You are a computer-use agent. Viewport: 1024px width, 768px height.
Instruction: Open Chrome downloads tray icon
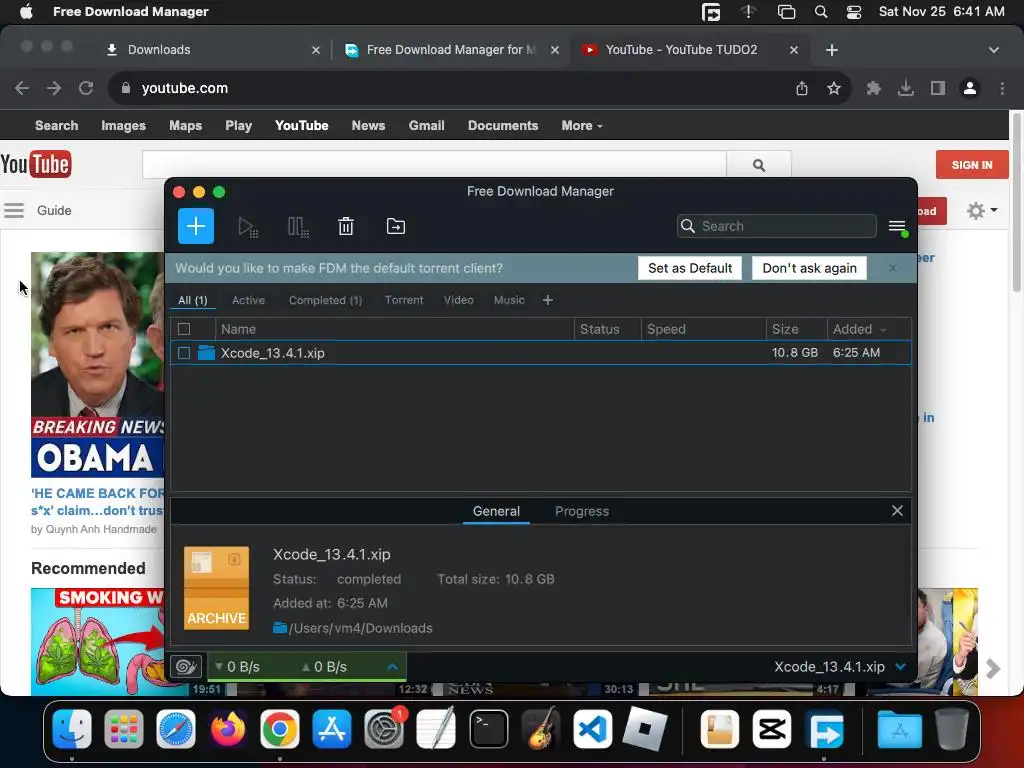(x=906, y=88)
